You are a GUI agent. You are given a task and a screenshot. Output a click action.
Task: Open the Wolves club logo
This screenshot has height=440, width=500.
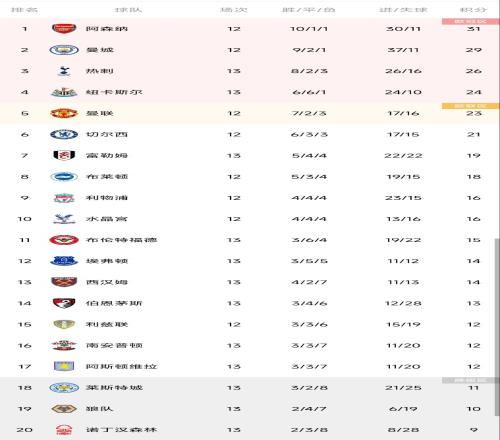pos(64,409)
